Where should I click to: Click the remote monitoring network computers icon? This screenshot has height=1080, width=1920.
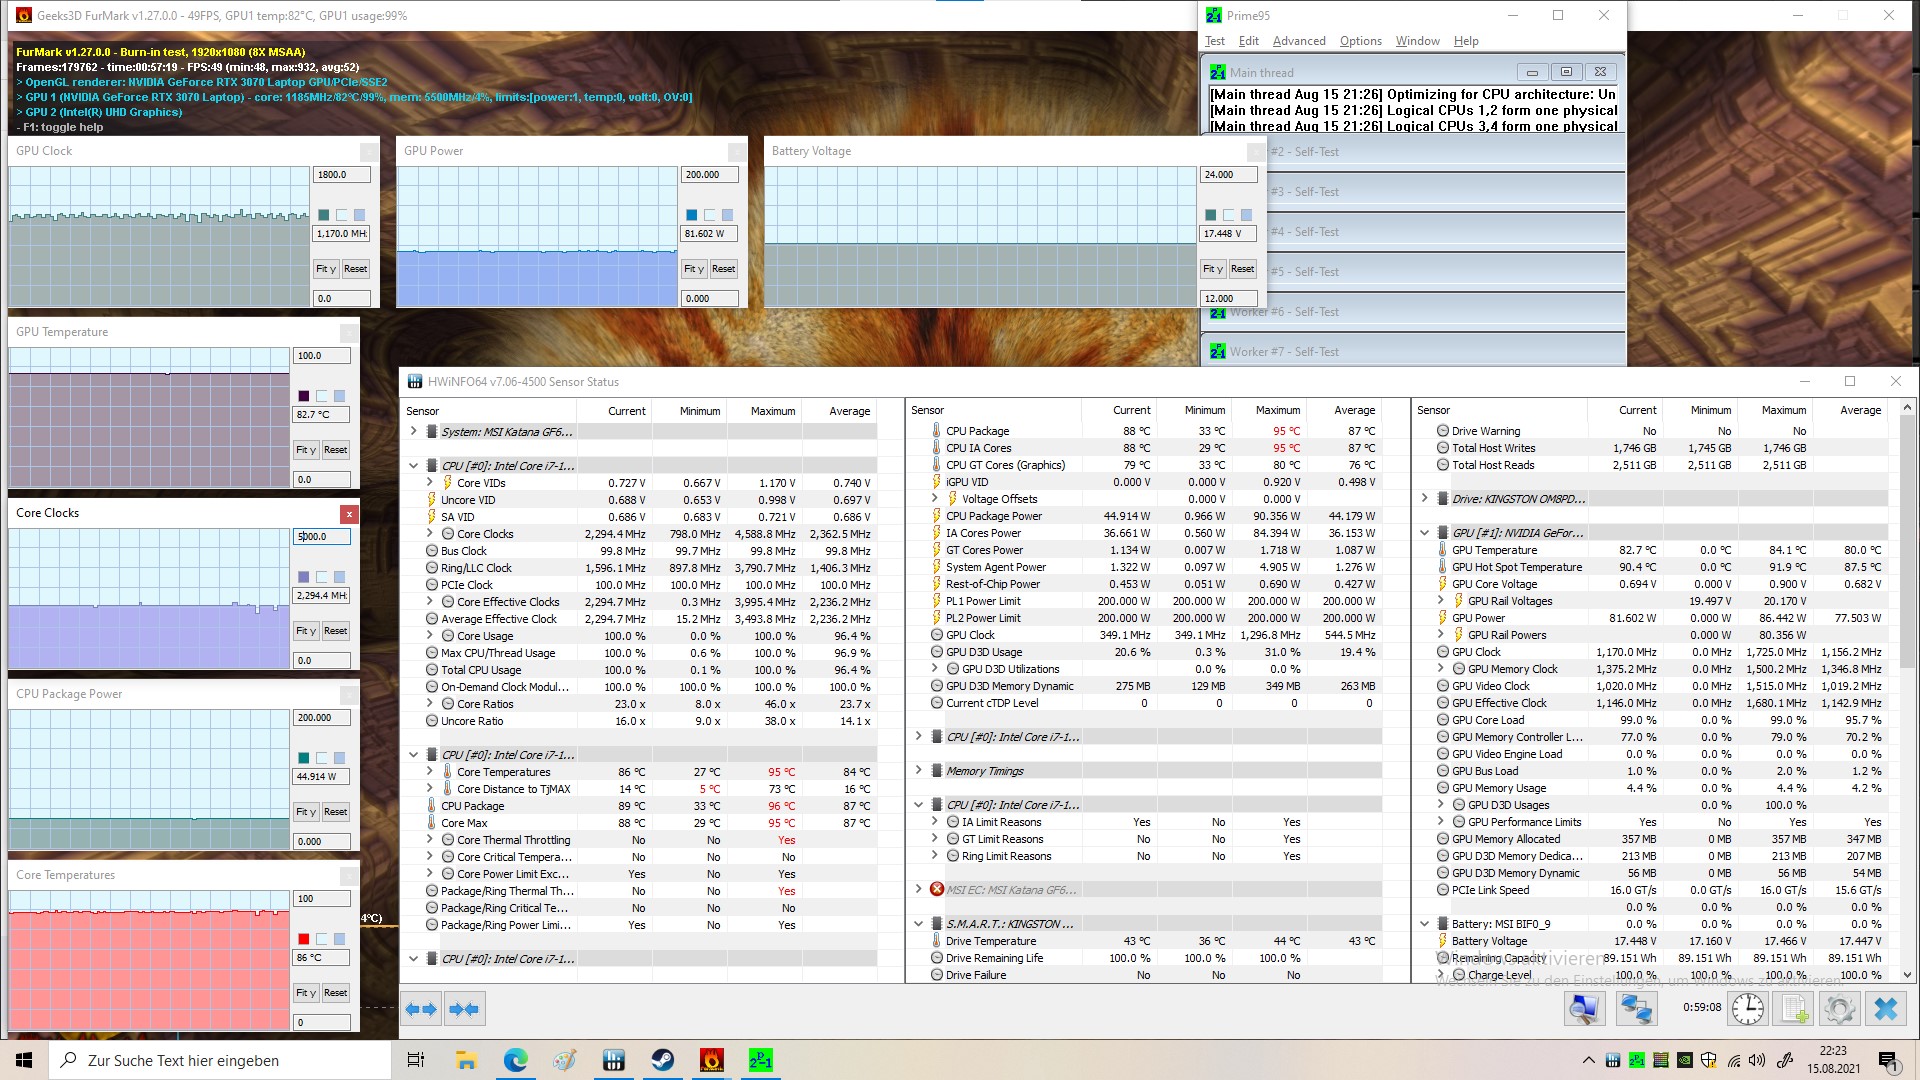click(x=1637, y=1008)
